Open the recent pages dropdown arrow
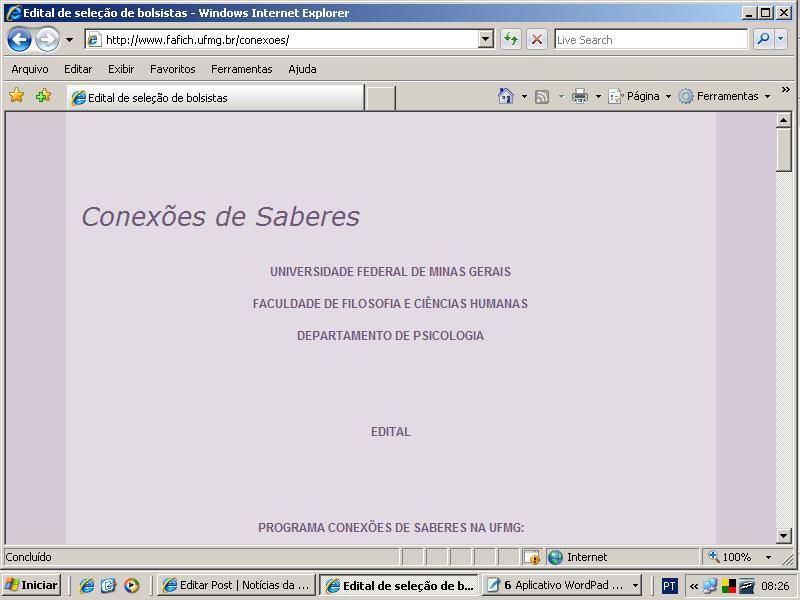Viewport: 800px width, 600px height. 69,39
